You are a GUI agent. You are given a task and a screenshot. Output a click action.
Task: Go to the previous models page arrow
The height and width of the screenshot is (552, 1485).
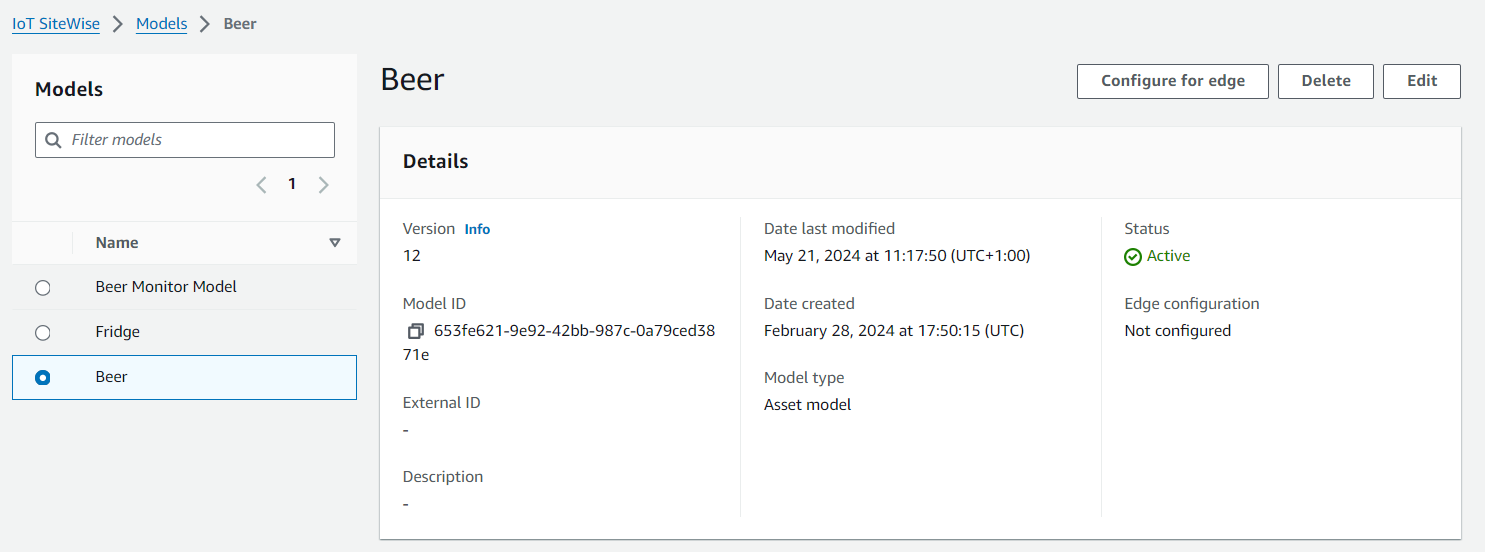(261, 184)
